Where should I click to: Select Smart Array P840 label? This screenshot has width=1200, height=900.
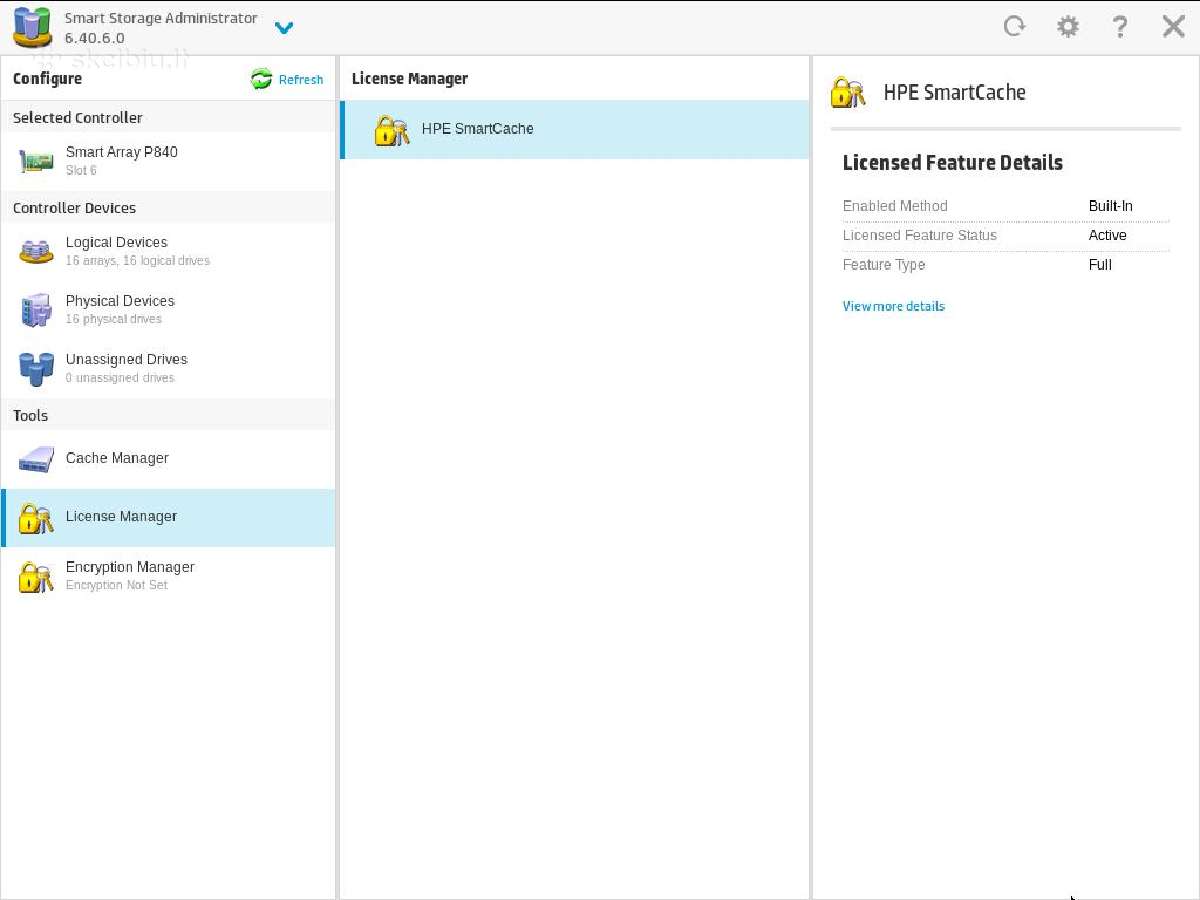(122, 152)
